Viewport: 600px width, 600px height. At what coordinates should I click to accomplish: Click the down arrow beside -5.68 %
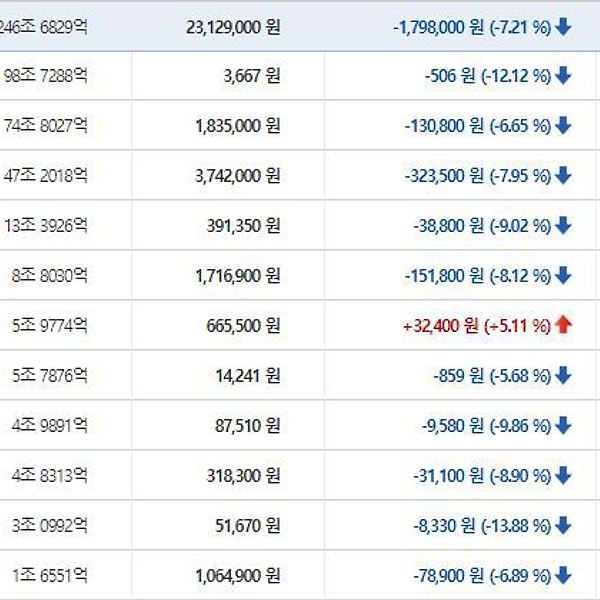point(563,376)
